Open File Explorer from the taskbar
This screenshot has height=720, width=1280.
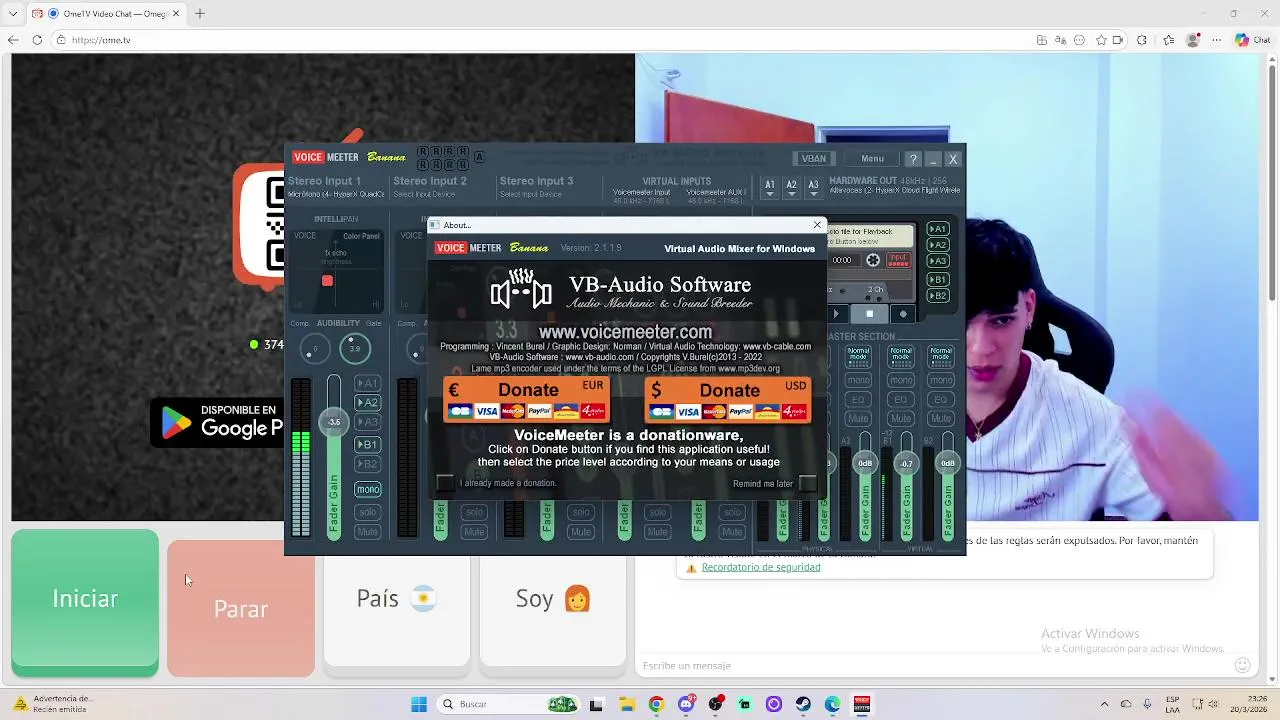(627, 705)
